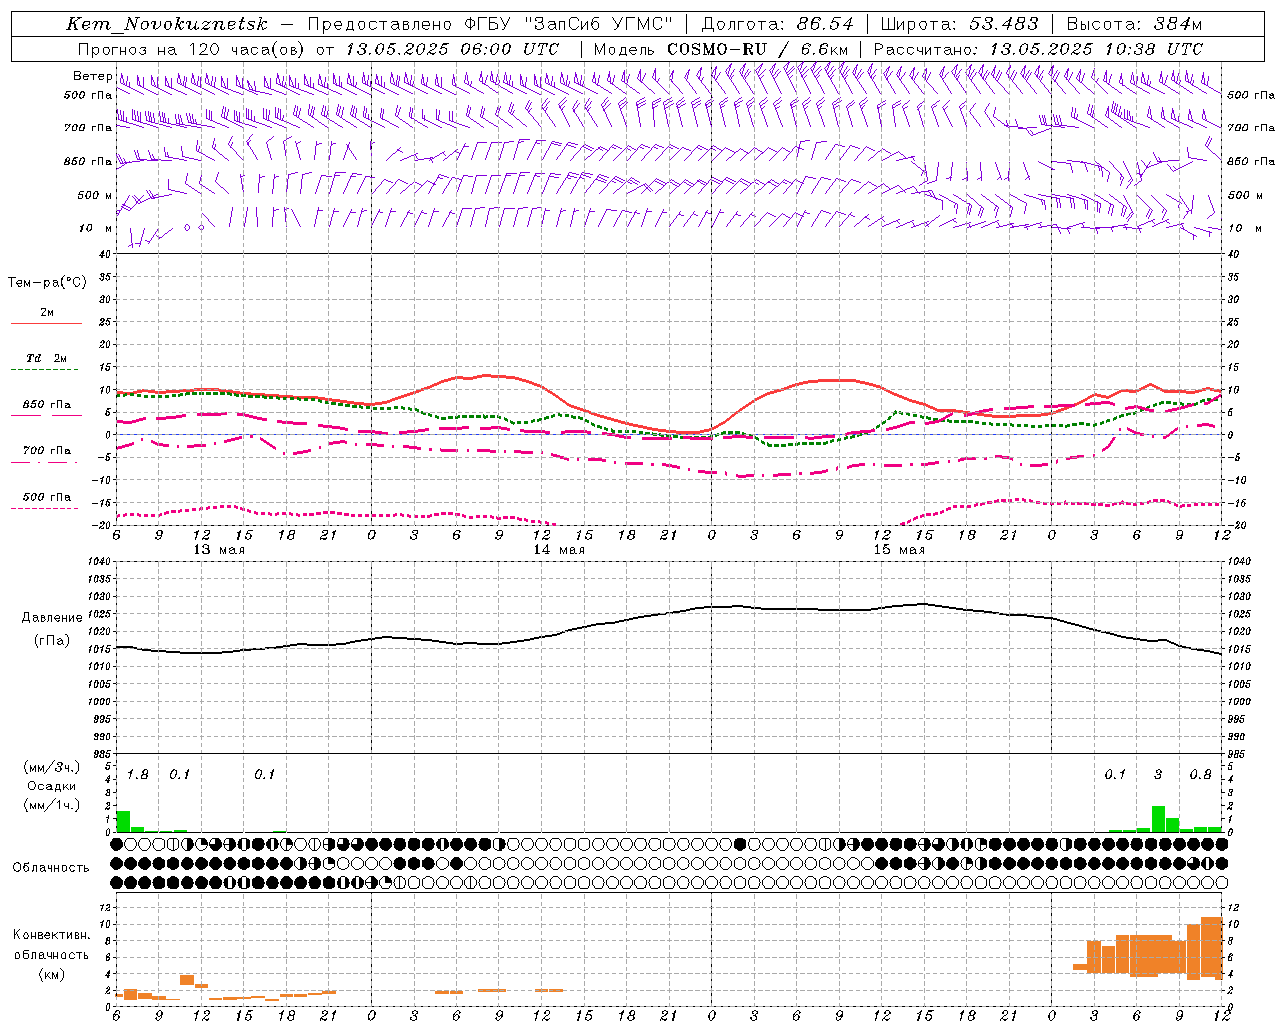Click the 'Td 2м' dew point legend entry
This screenshot has height=1024, width=1280.
[47, 358]
